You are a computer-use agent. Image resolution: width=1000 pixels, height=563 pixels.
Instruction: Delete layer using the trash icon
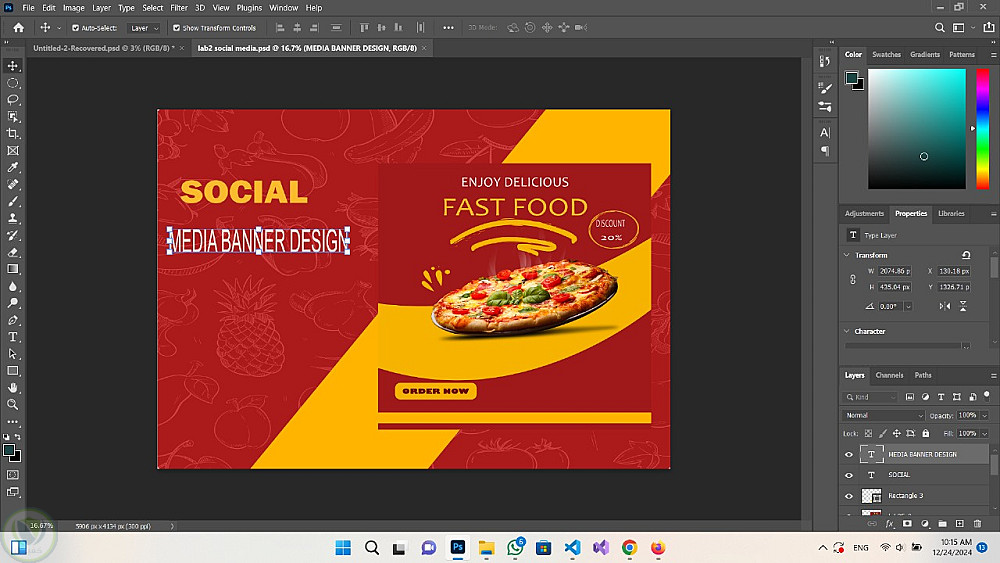click(x=977, y=523)
